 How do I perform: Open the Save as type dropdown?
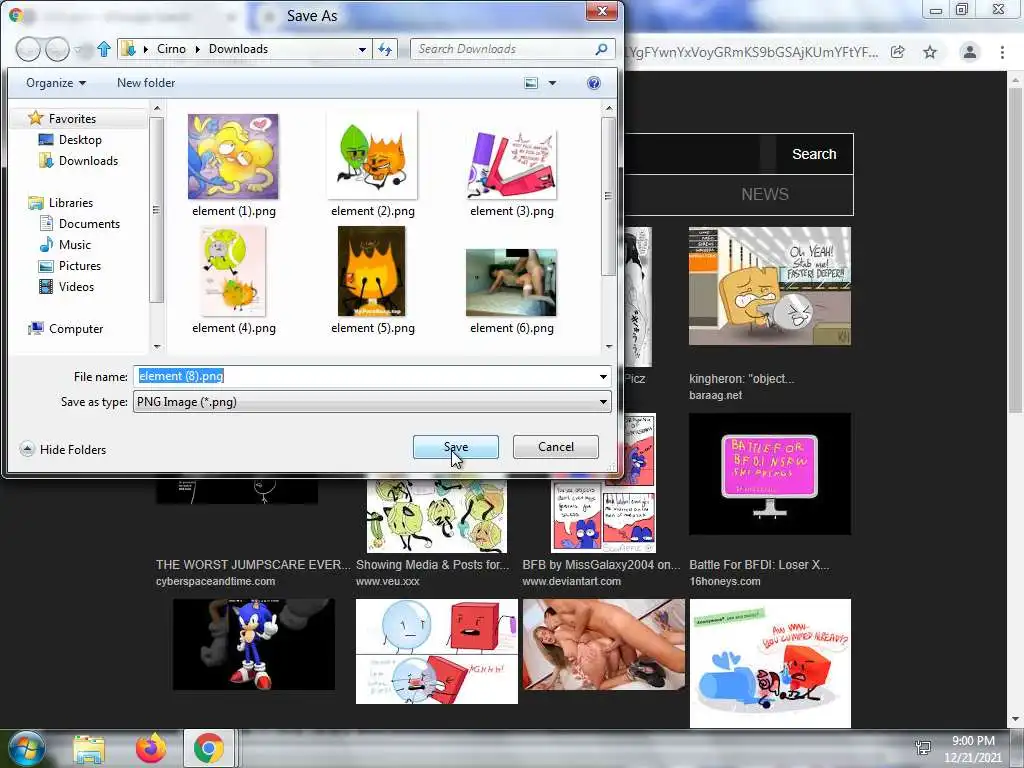(x=372, y=402)
